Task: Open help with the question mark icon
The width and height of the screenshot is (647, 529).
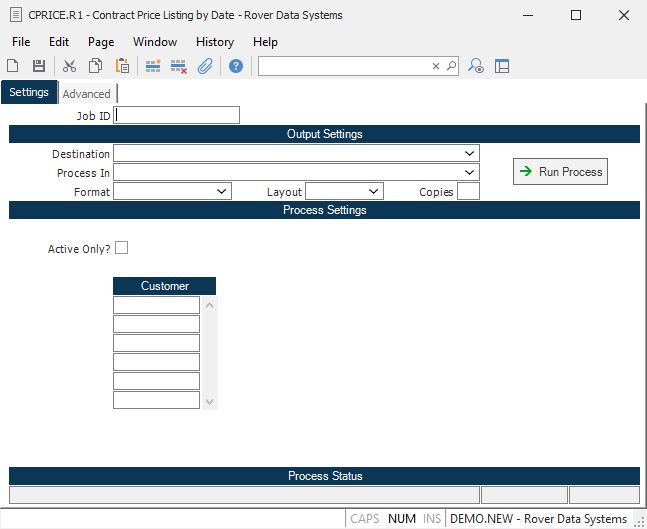Action: pos(236,66)
